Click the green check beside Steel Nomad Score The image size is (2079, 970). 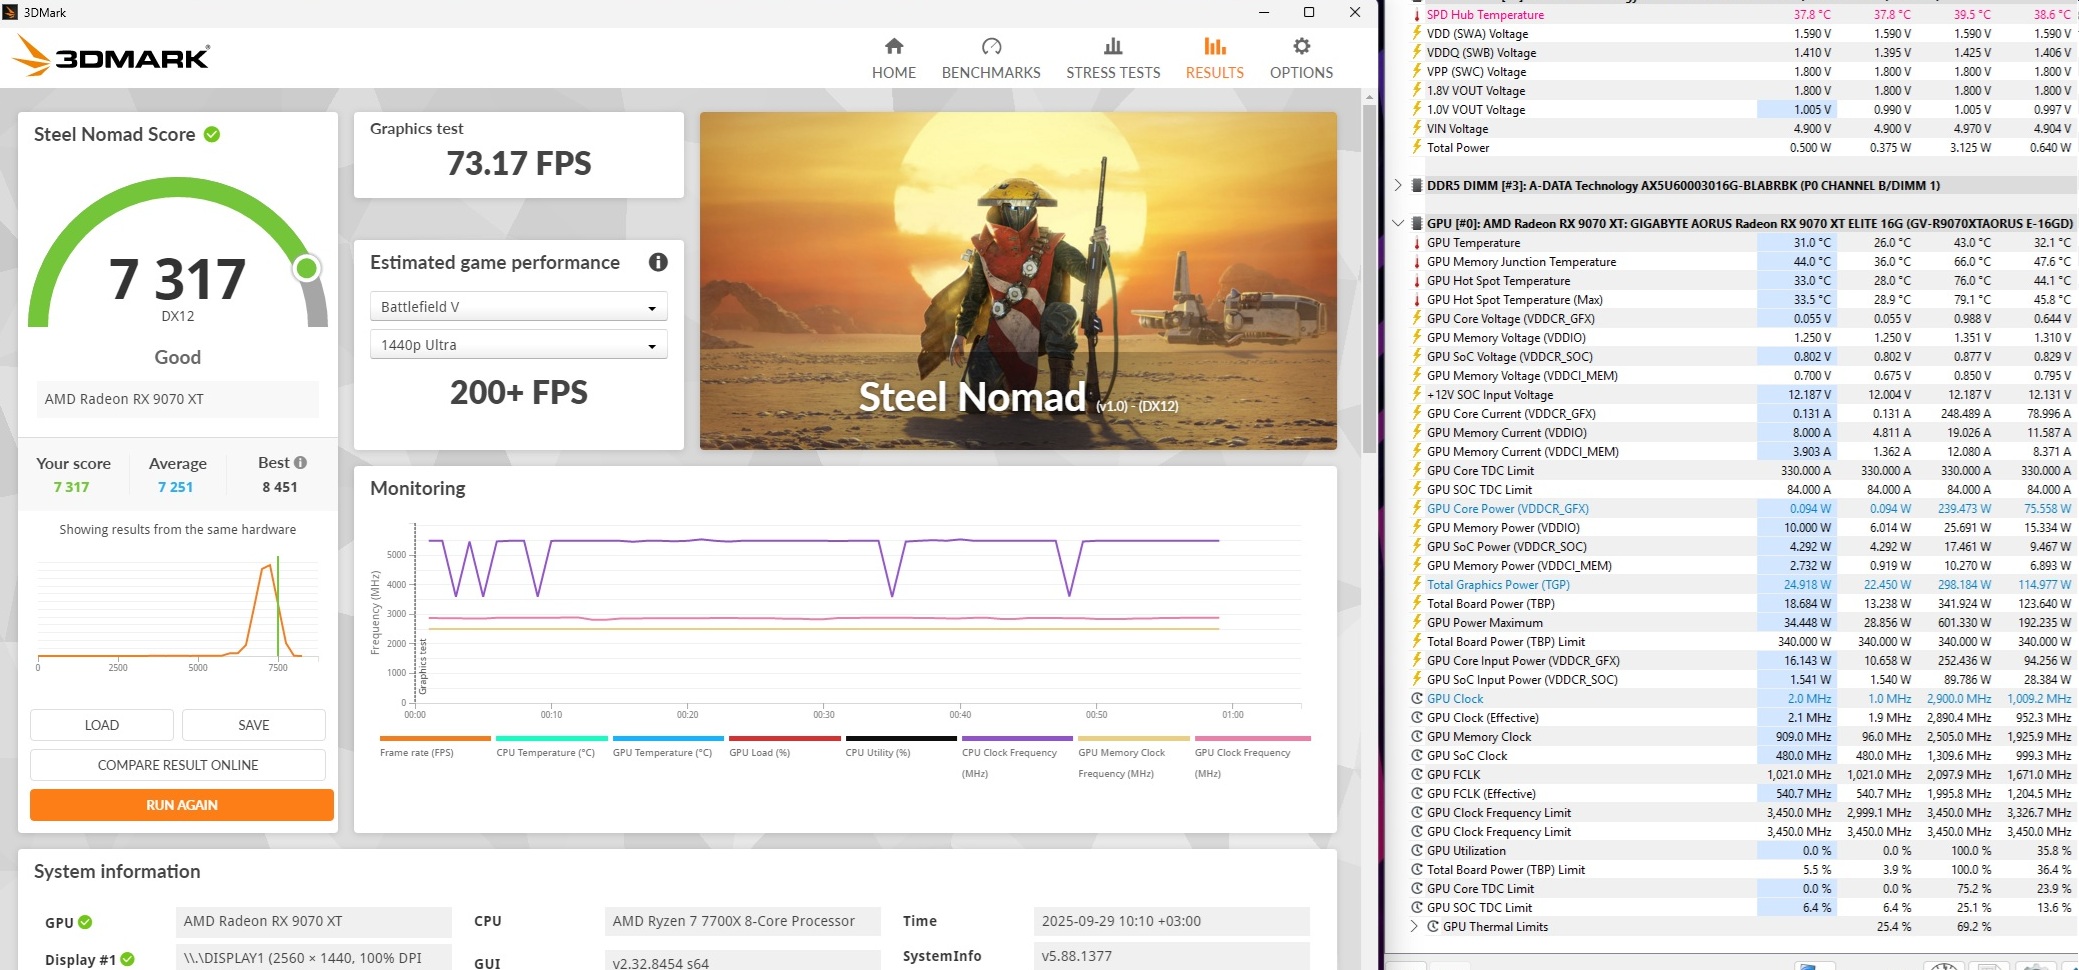212,134
